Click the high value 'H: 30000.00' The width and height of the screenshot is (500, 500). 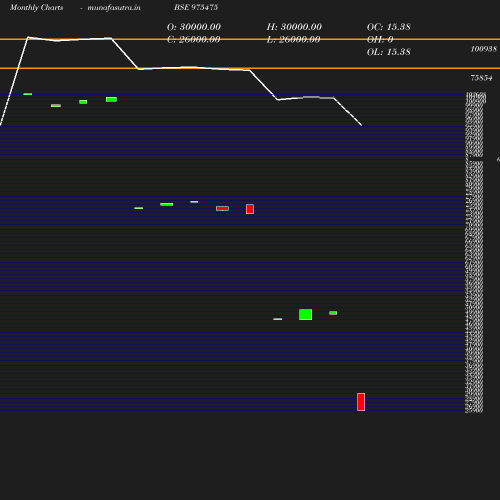(x=294, y=27)
